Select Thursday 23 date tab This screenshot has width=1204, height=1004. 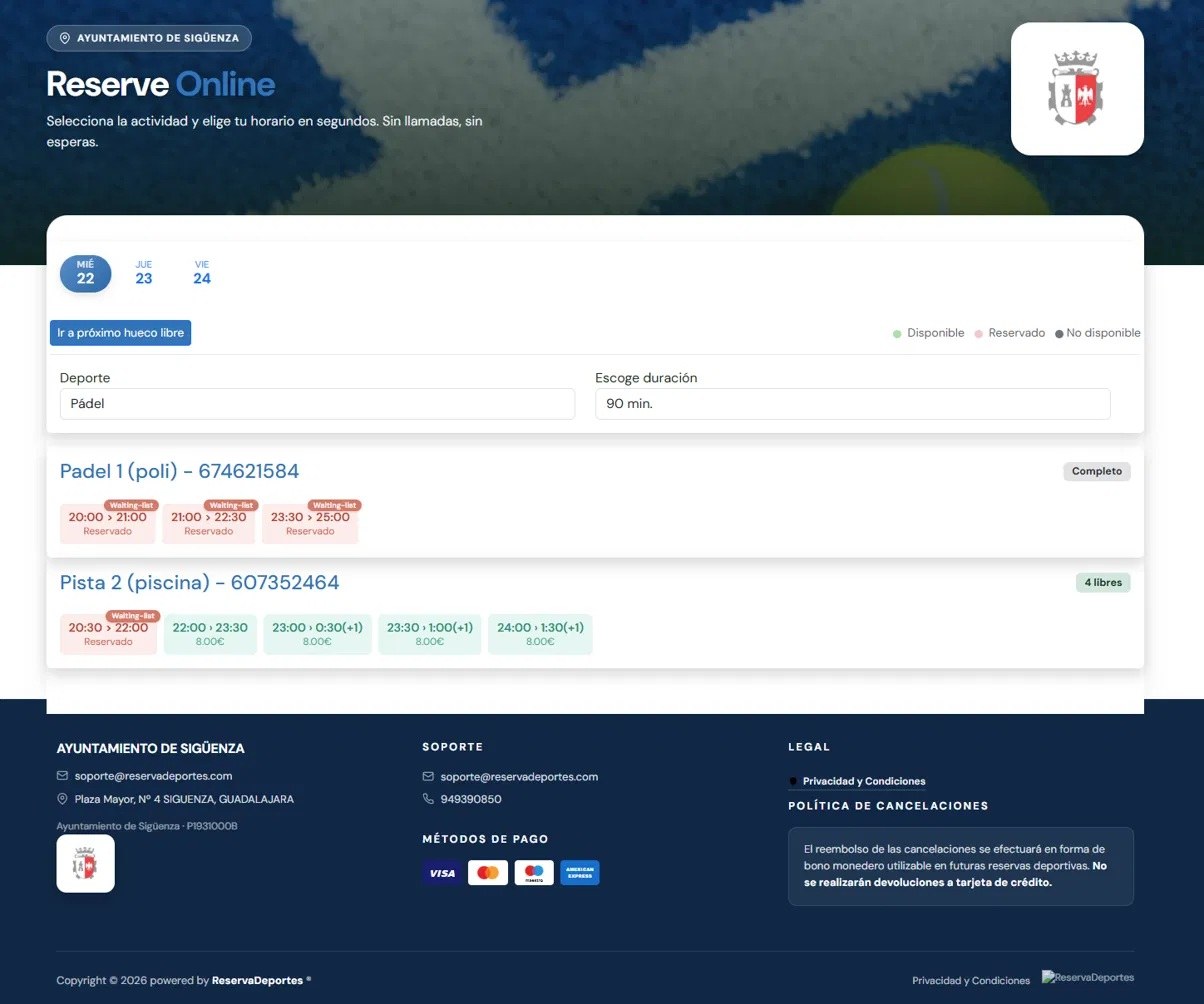144,273
